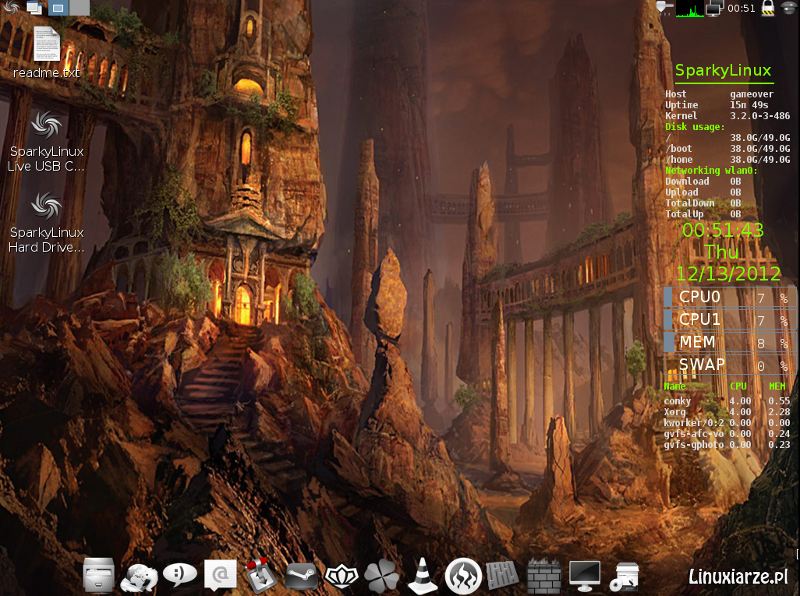Viewport: 800px width, 596px height.
Task: Lock the screen with the padlock tray icon
Action: 766,9
